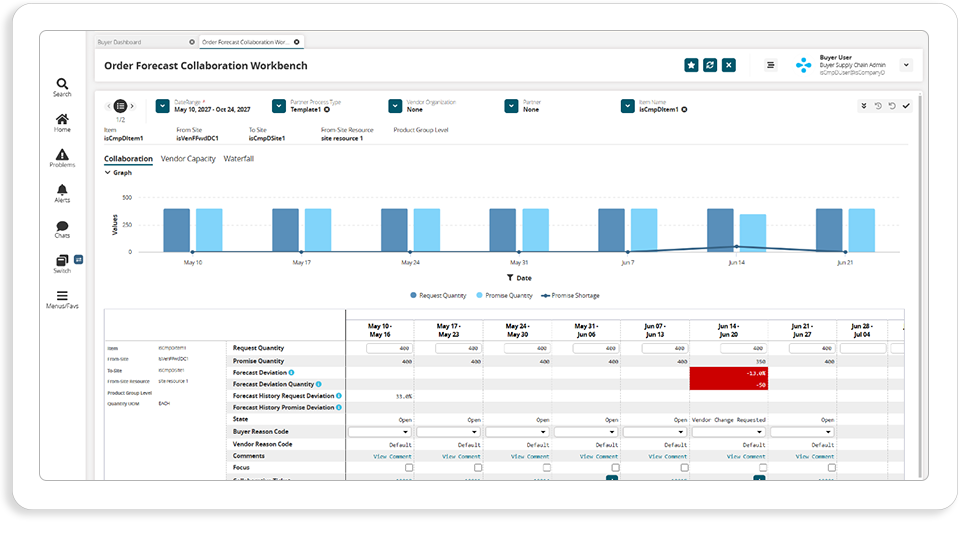Switch to the Vendor Capacity tab
The image size is (960, 540).
pyautogui.click(x=188, y=159)
